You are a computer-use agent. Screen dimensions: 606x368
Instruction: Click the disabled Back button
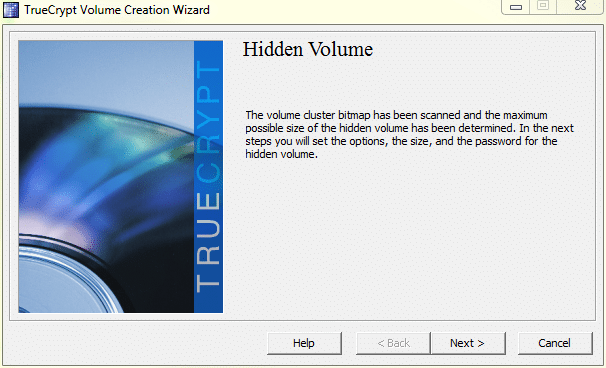pos(393,343)
